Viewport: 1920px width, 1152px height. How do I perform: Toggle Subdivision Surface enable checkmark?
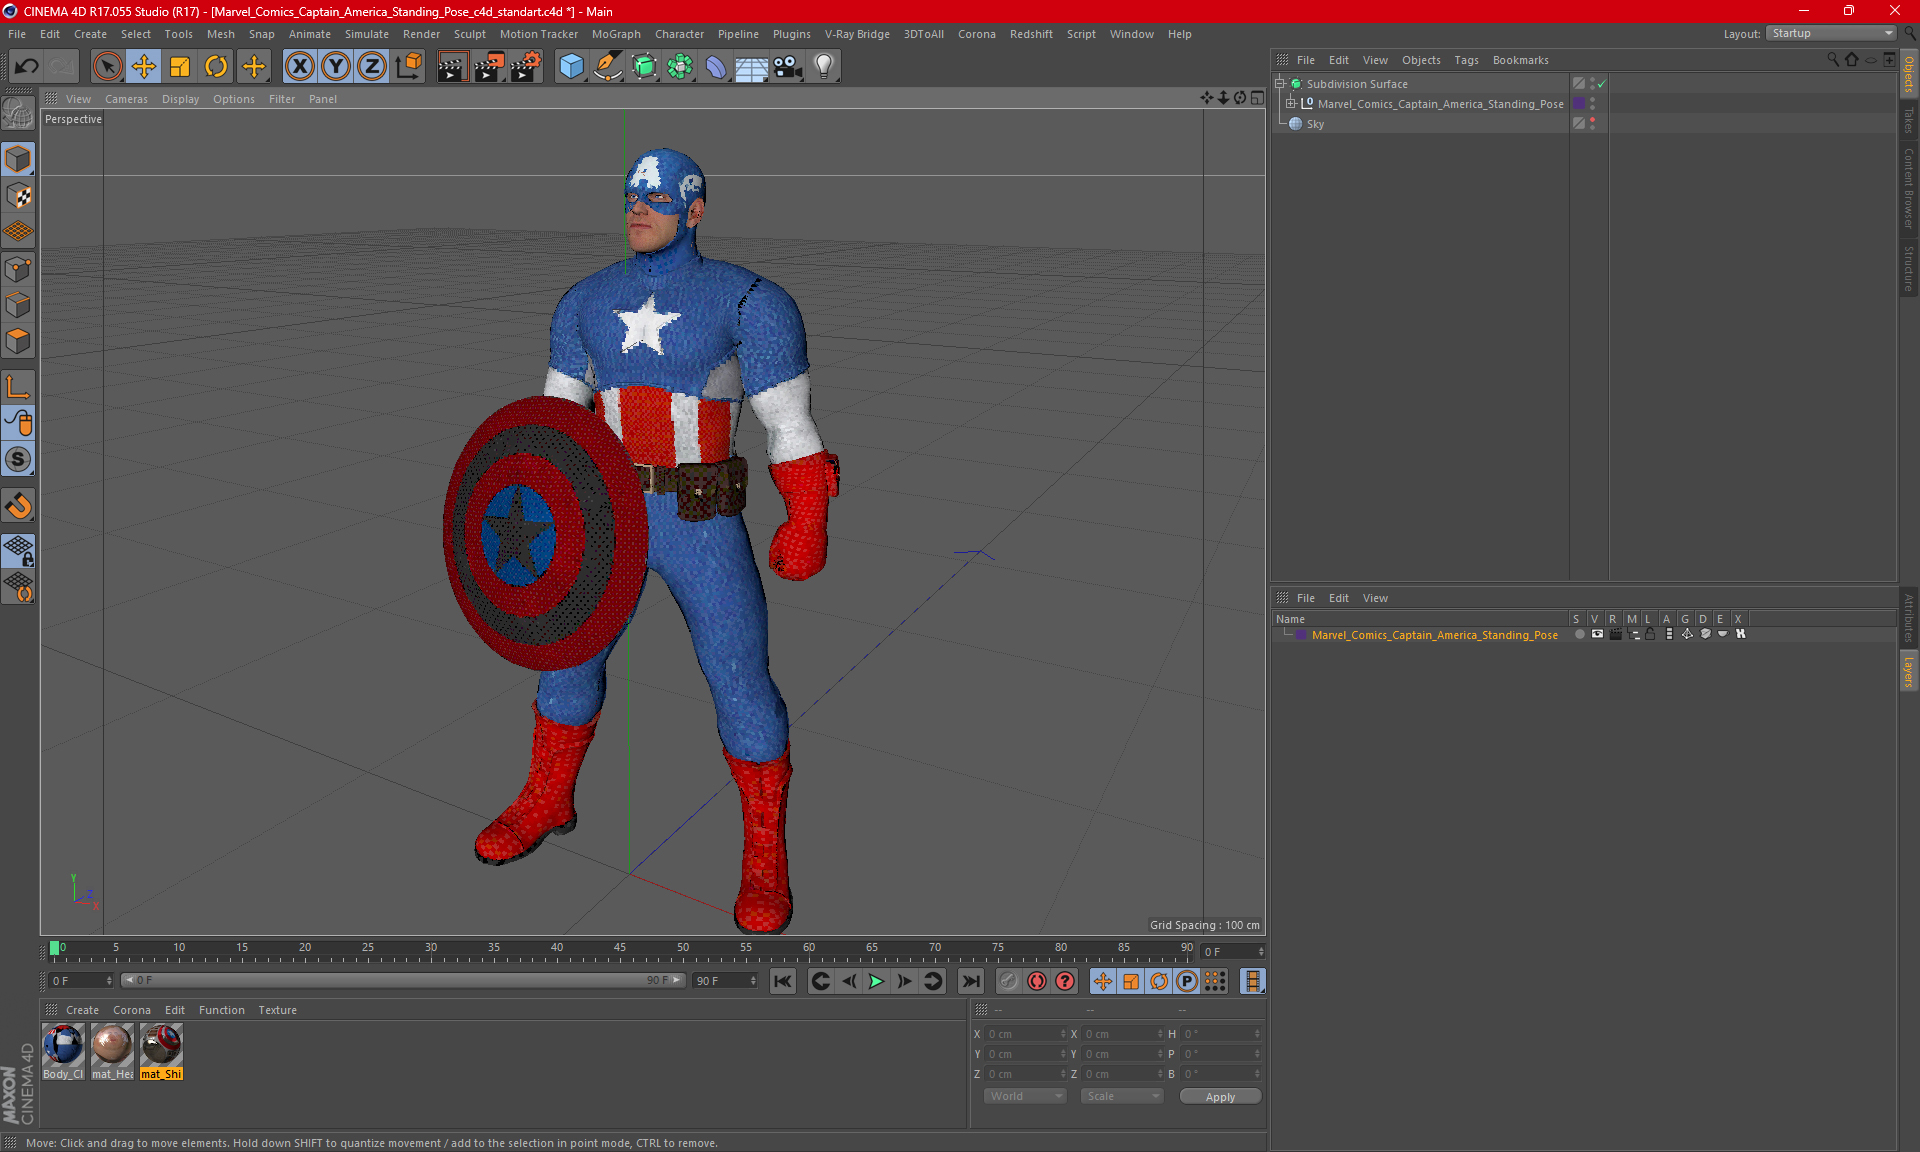(x=1601, y=84)
